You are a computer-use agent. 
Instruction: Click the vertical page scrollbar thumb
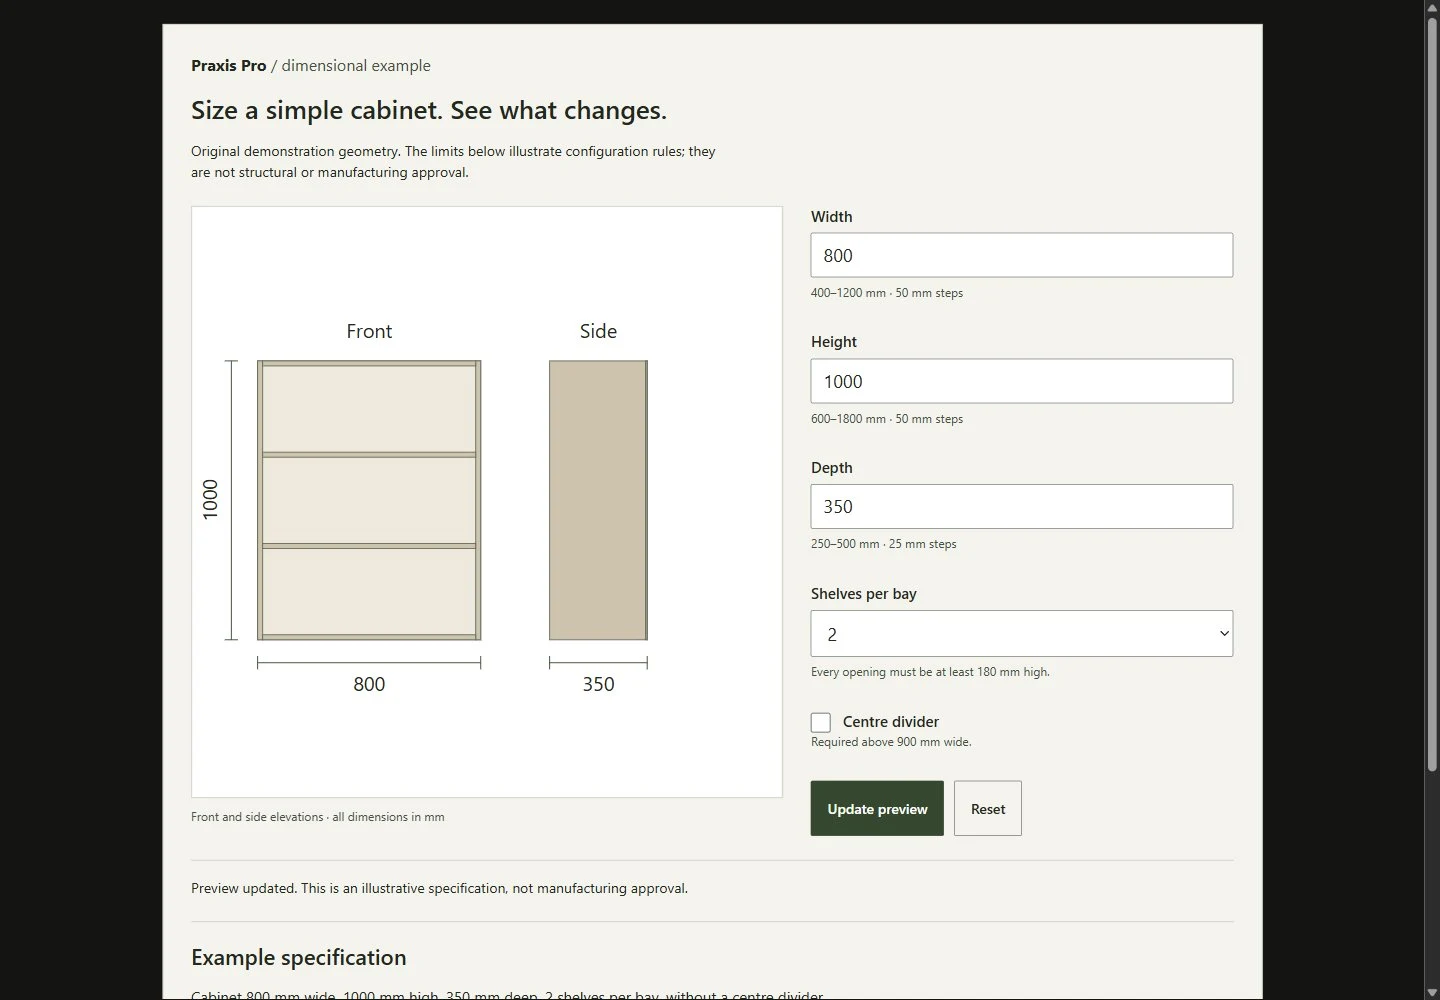[x=1432, y=395]
